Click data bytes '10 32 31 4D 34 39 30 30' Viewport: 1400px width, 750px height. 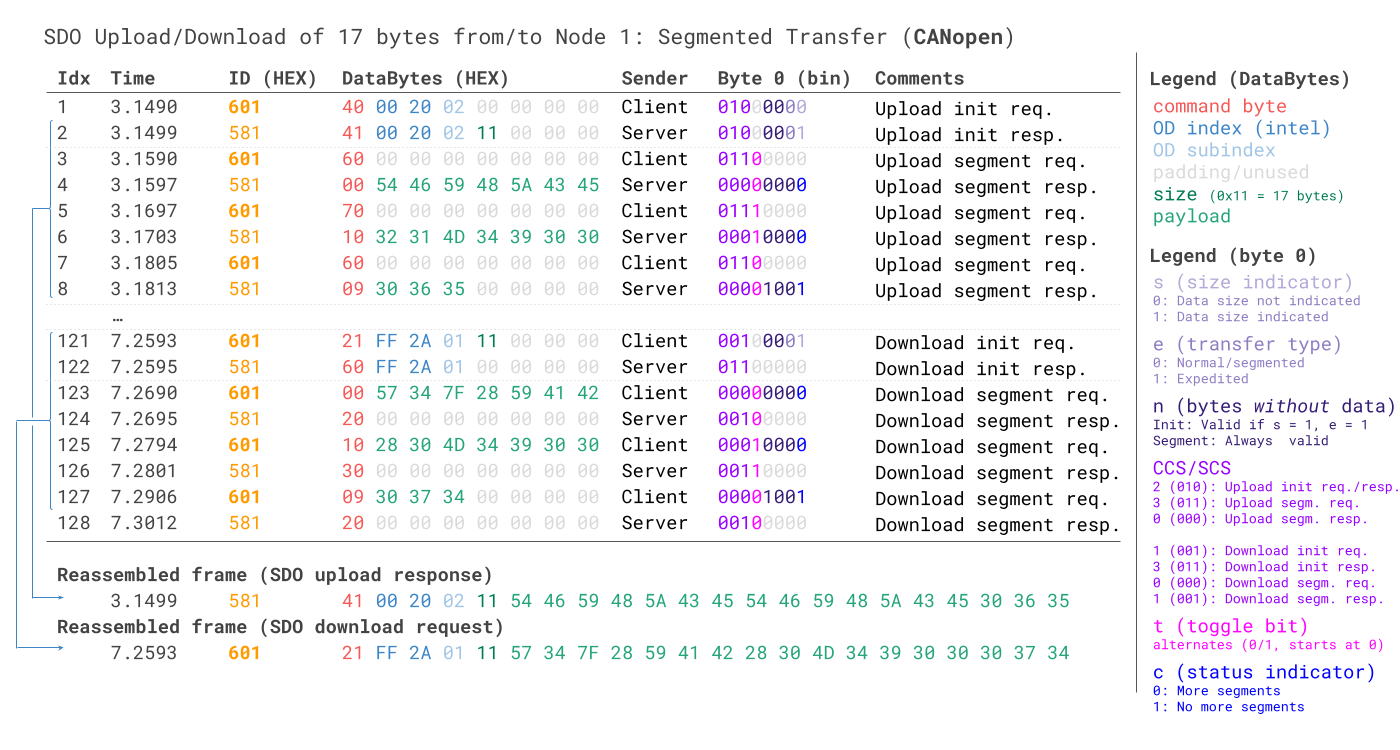(x=471, y=237)
